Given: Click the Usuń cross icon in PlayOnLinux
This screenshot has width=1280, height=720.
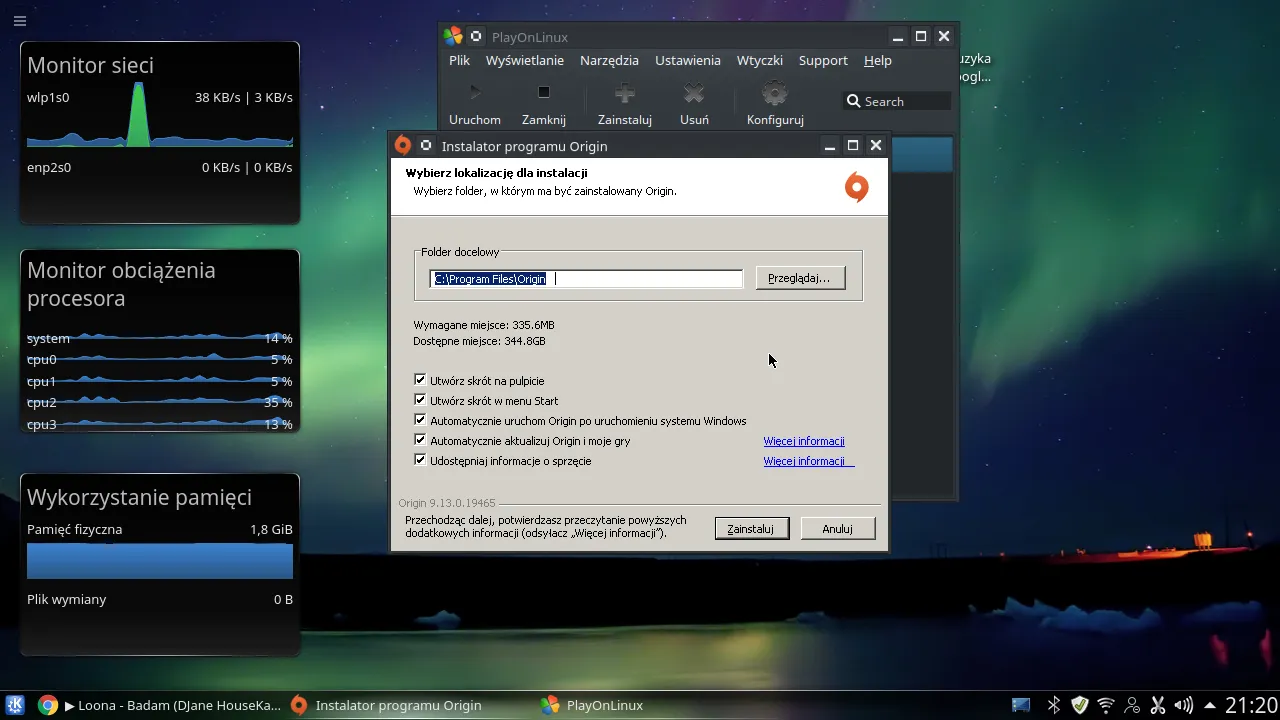Looking at the screenshot, I should click(x=694, y=94).
